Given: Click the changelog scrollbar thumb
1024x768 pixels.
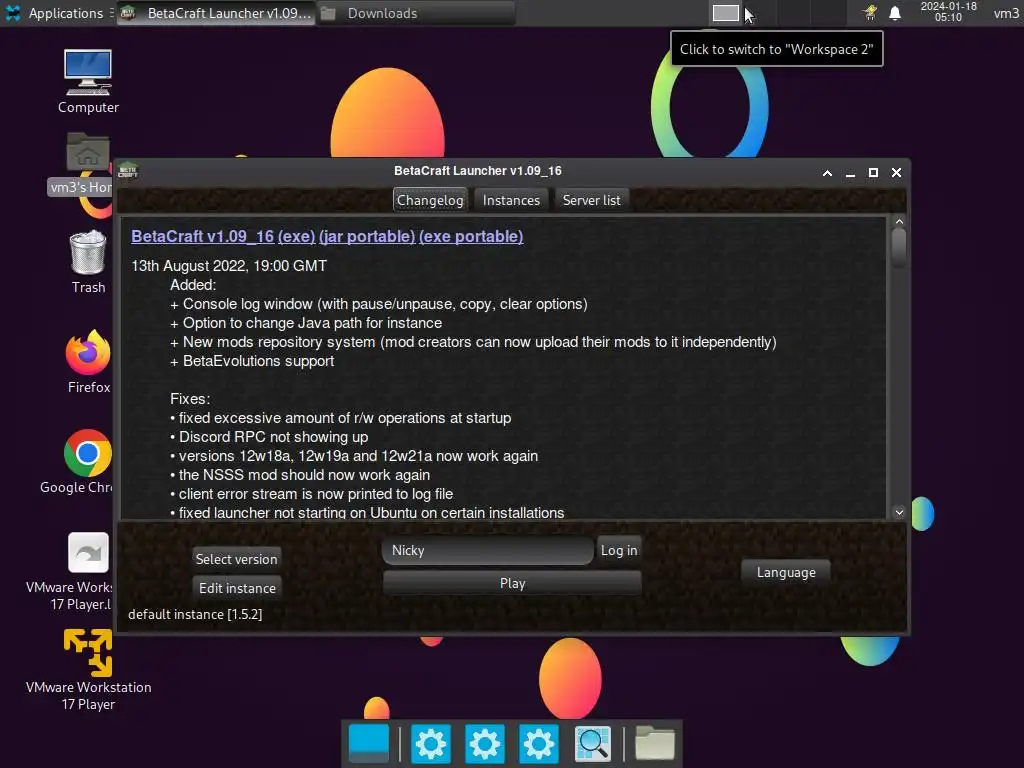Looking at the screenshot, I should coord(899,246).
